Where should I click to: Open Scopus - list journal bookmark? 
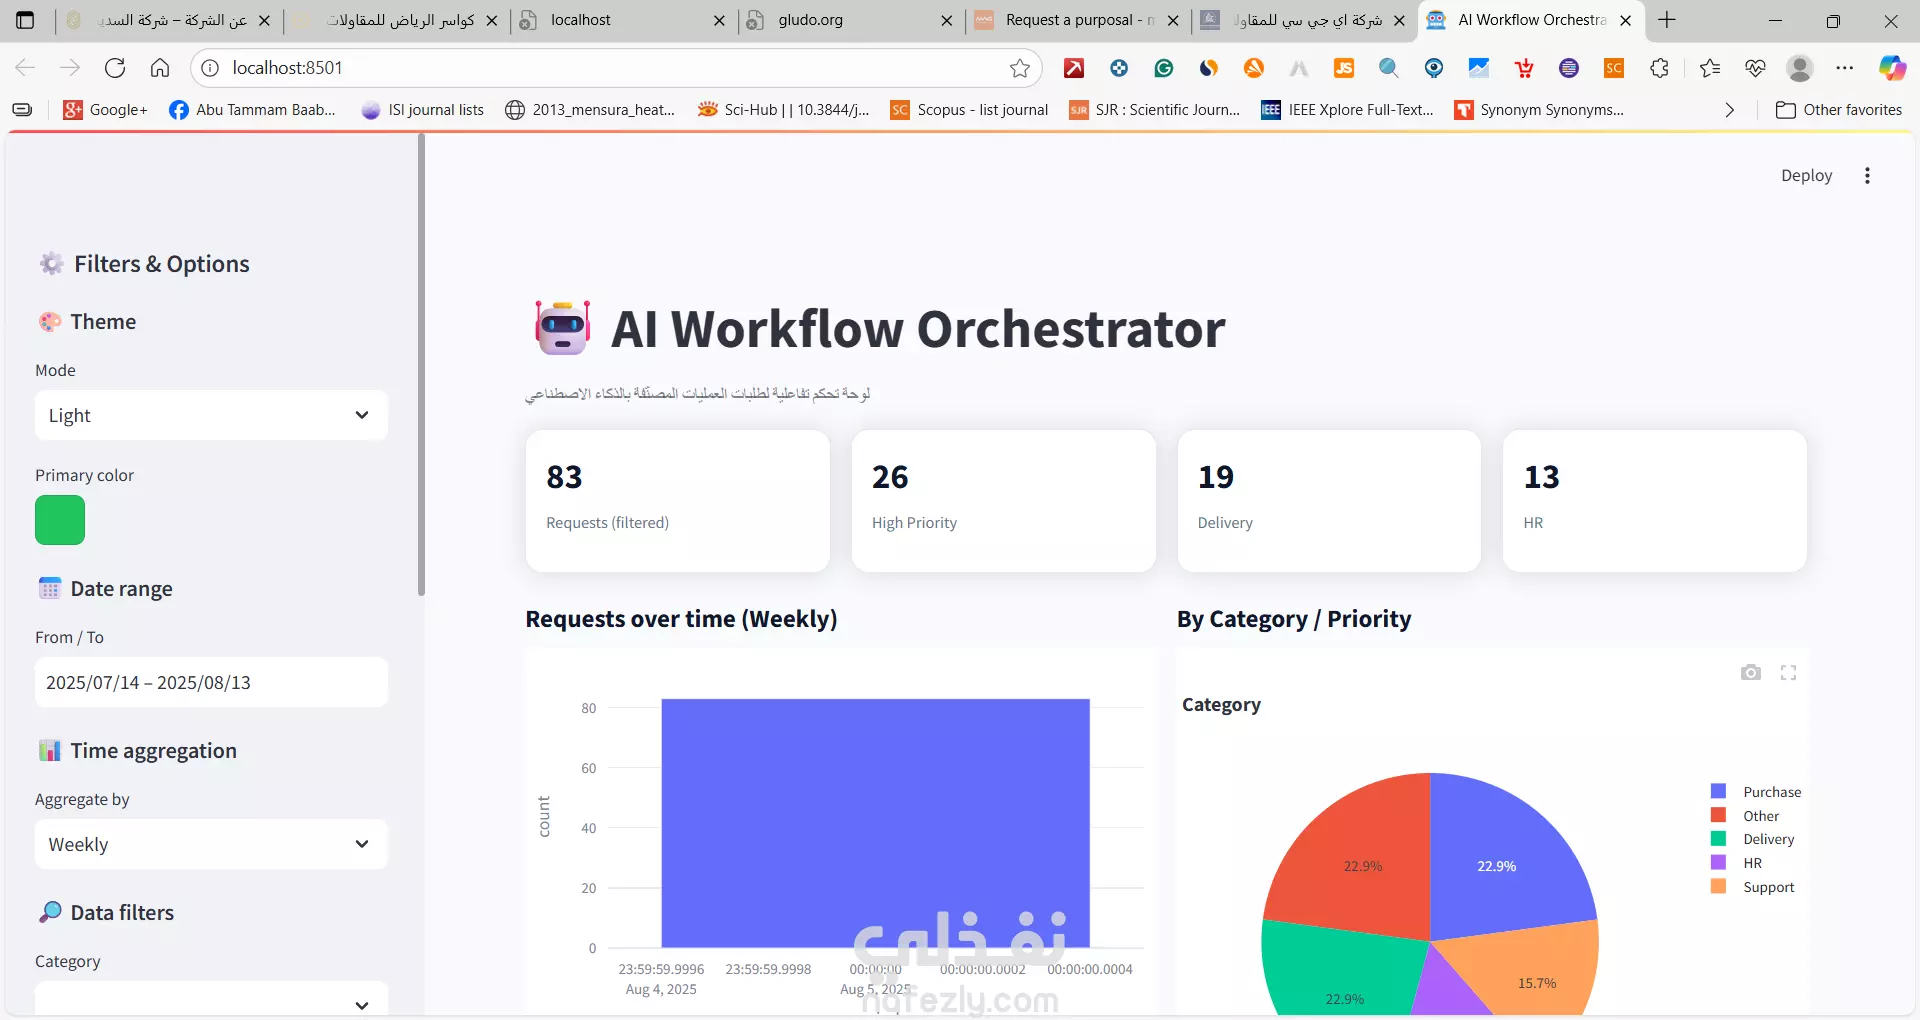(970, 110)
